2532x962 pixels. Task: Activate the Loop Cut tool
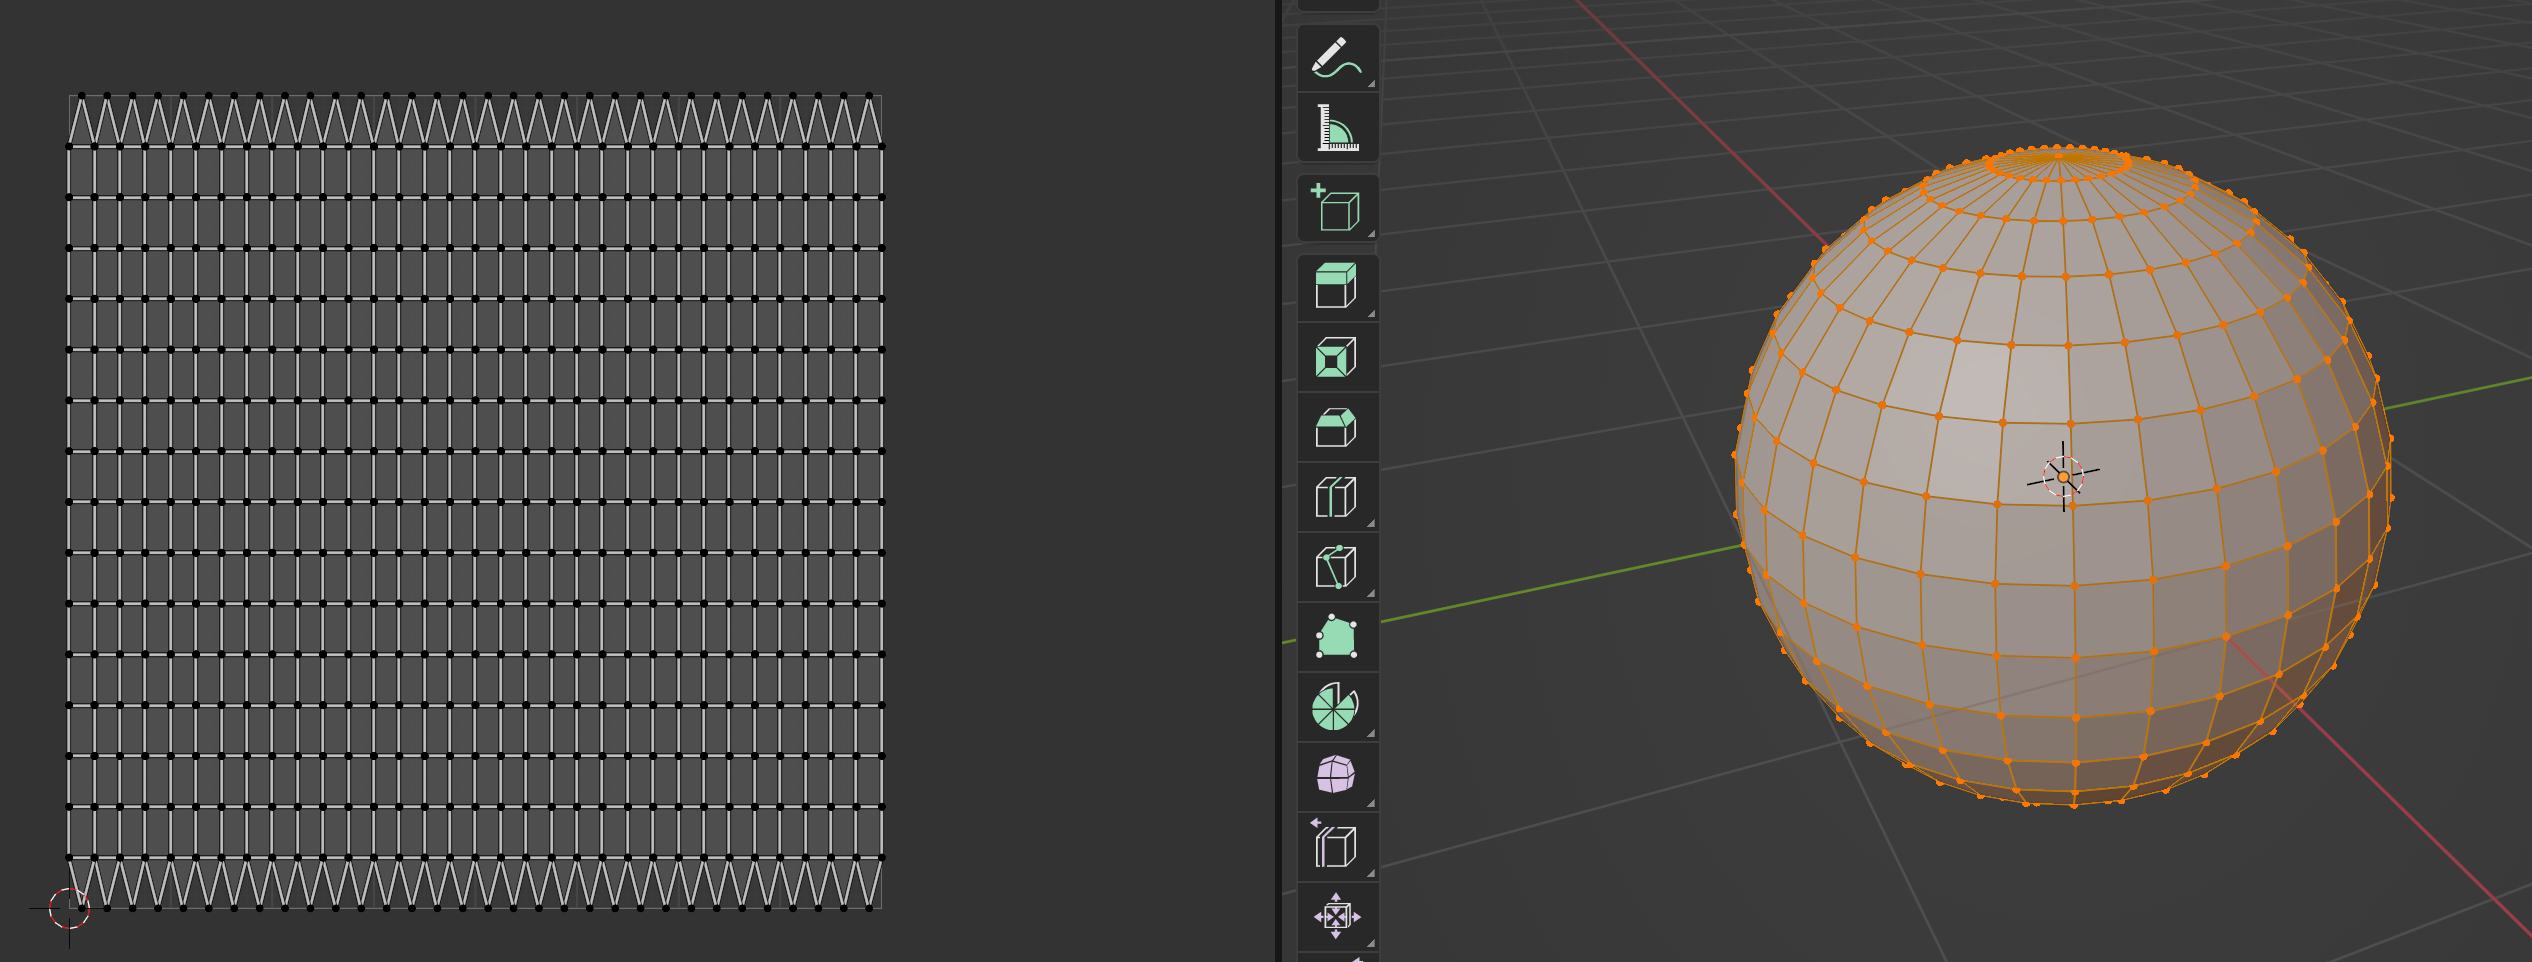click(x=1337, y=498)
